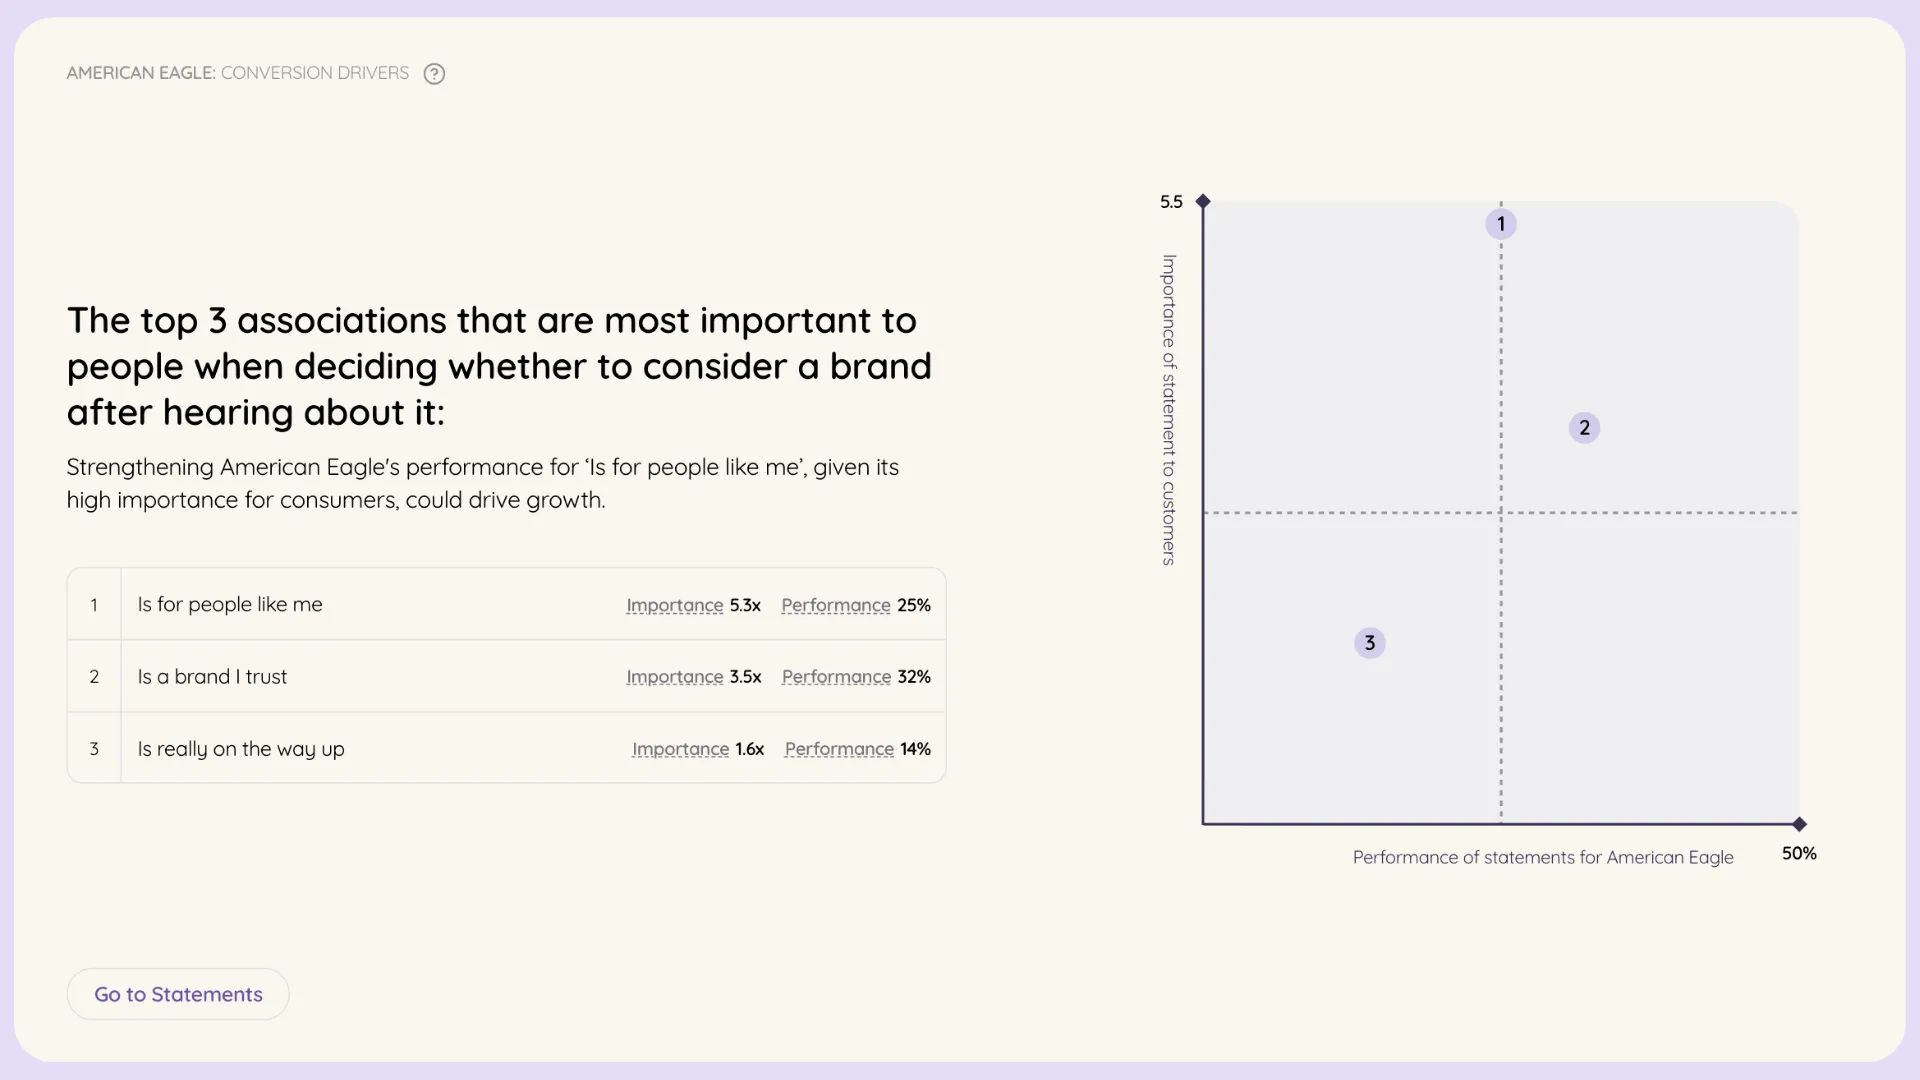The width and height of the screenshot is (1920, 1080).
Task: Click the Go to Statements button
Action: pyautogui.click(x=178, y=994)
